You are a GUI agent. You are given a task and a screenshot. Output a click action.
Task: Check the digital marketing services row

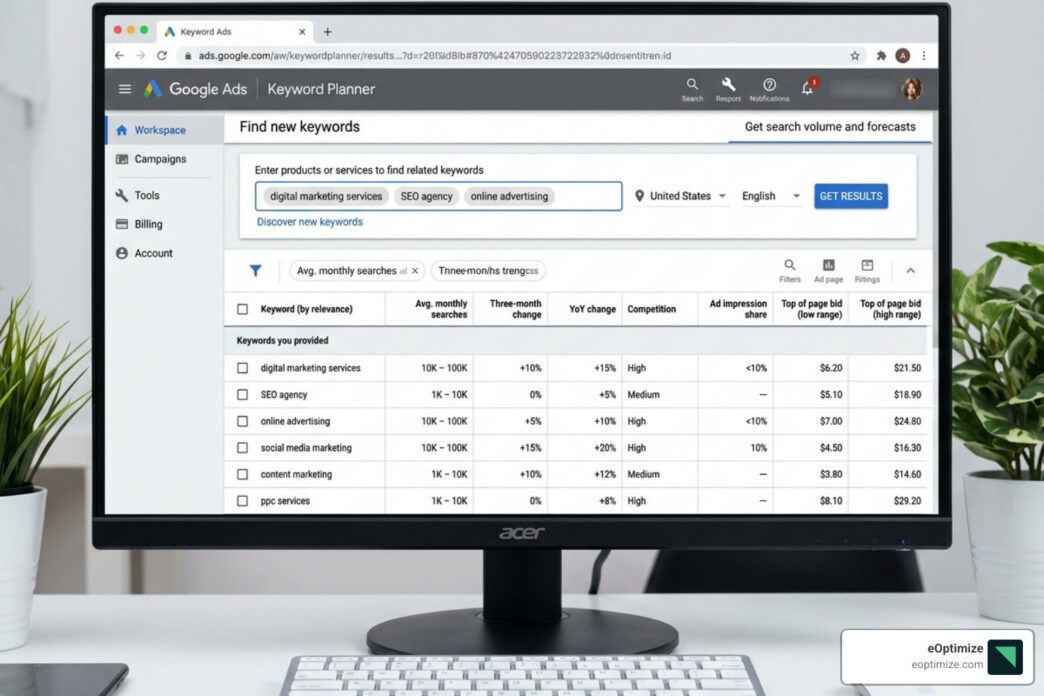[x=242, y=368]
